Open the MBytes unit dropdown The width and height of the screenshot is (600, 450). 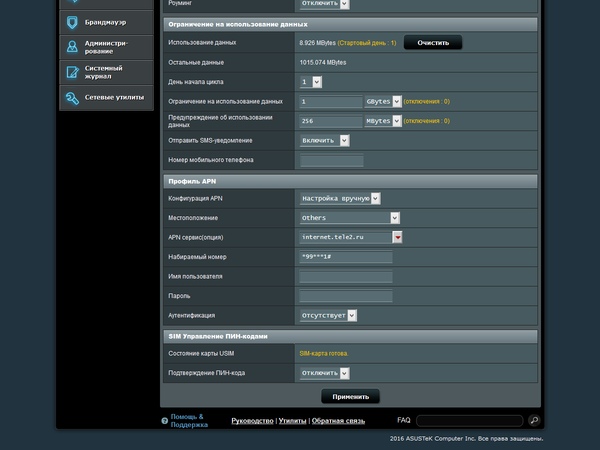click(x=383, y=121)
